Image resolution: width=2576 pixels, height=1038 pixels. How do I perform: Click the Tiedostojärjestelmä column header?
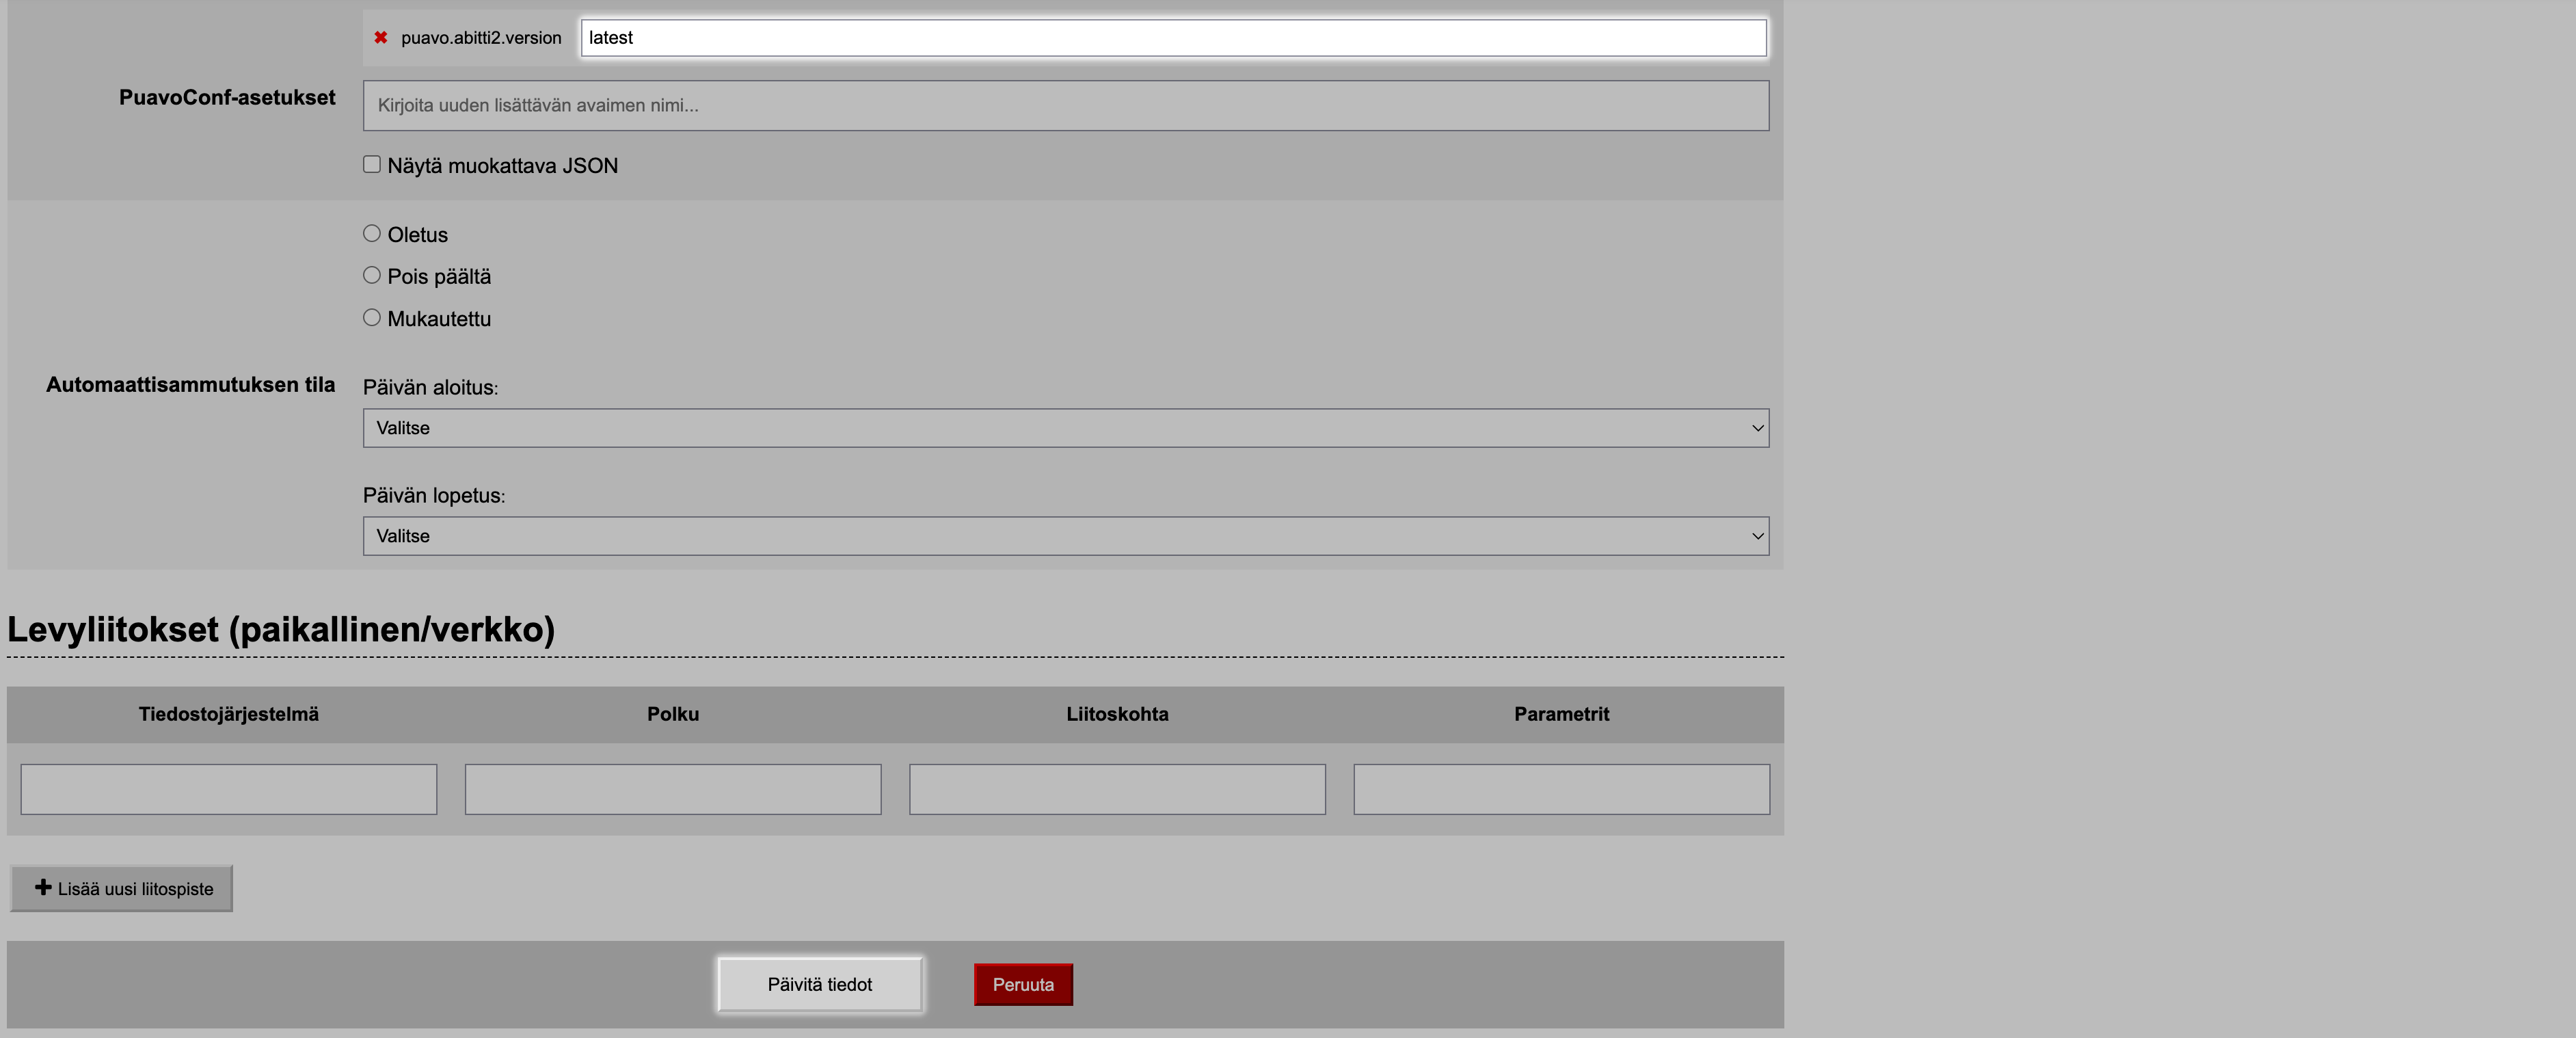(x=228, y=714)
